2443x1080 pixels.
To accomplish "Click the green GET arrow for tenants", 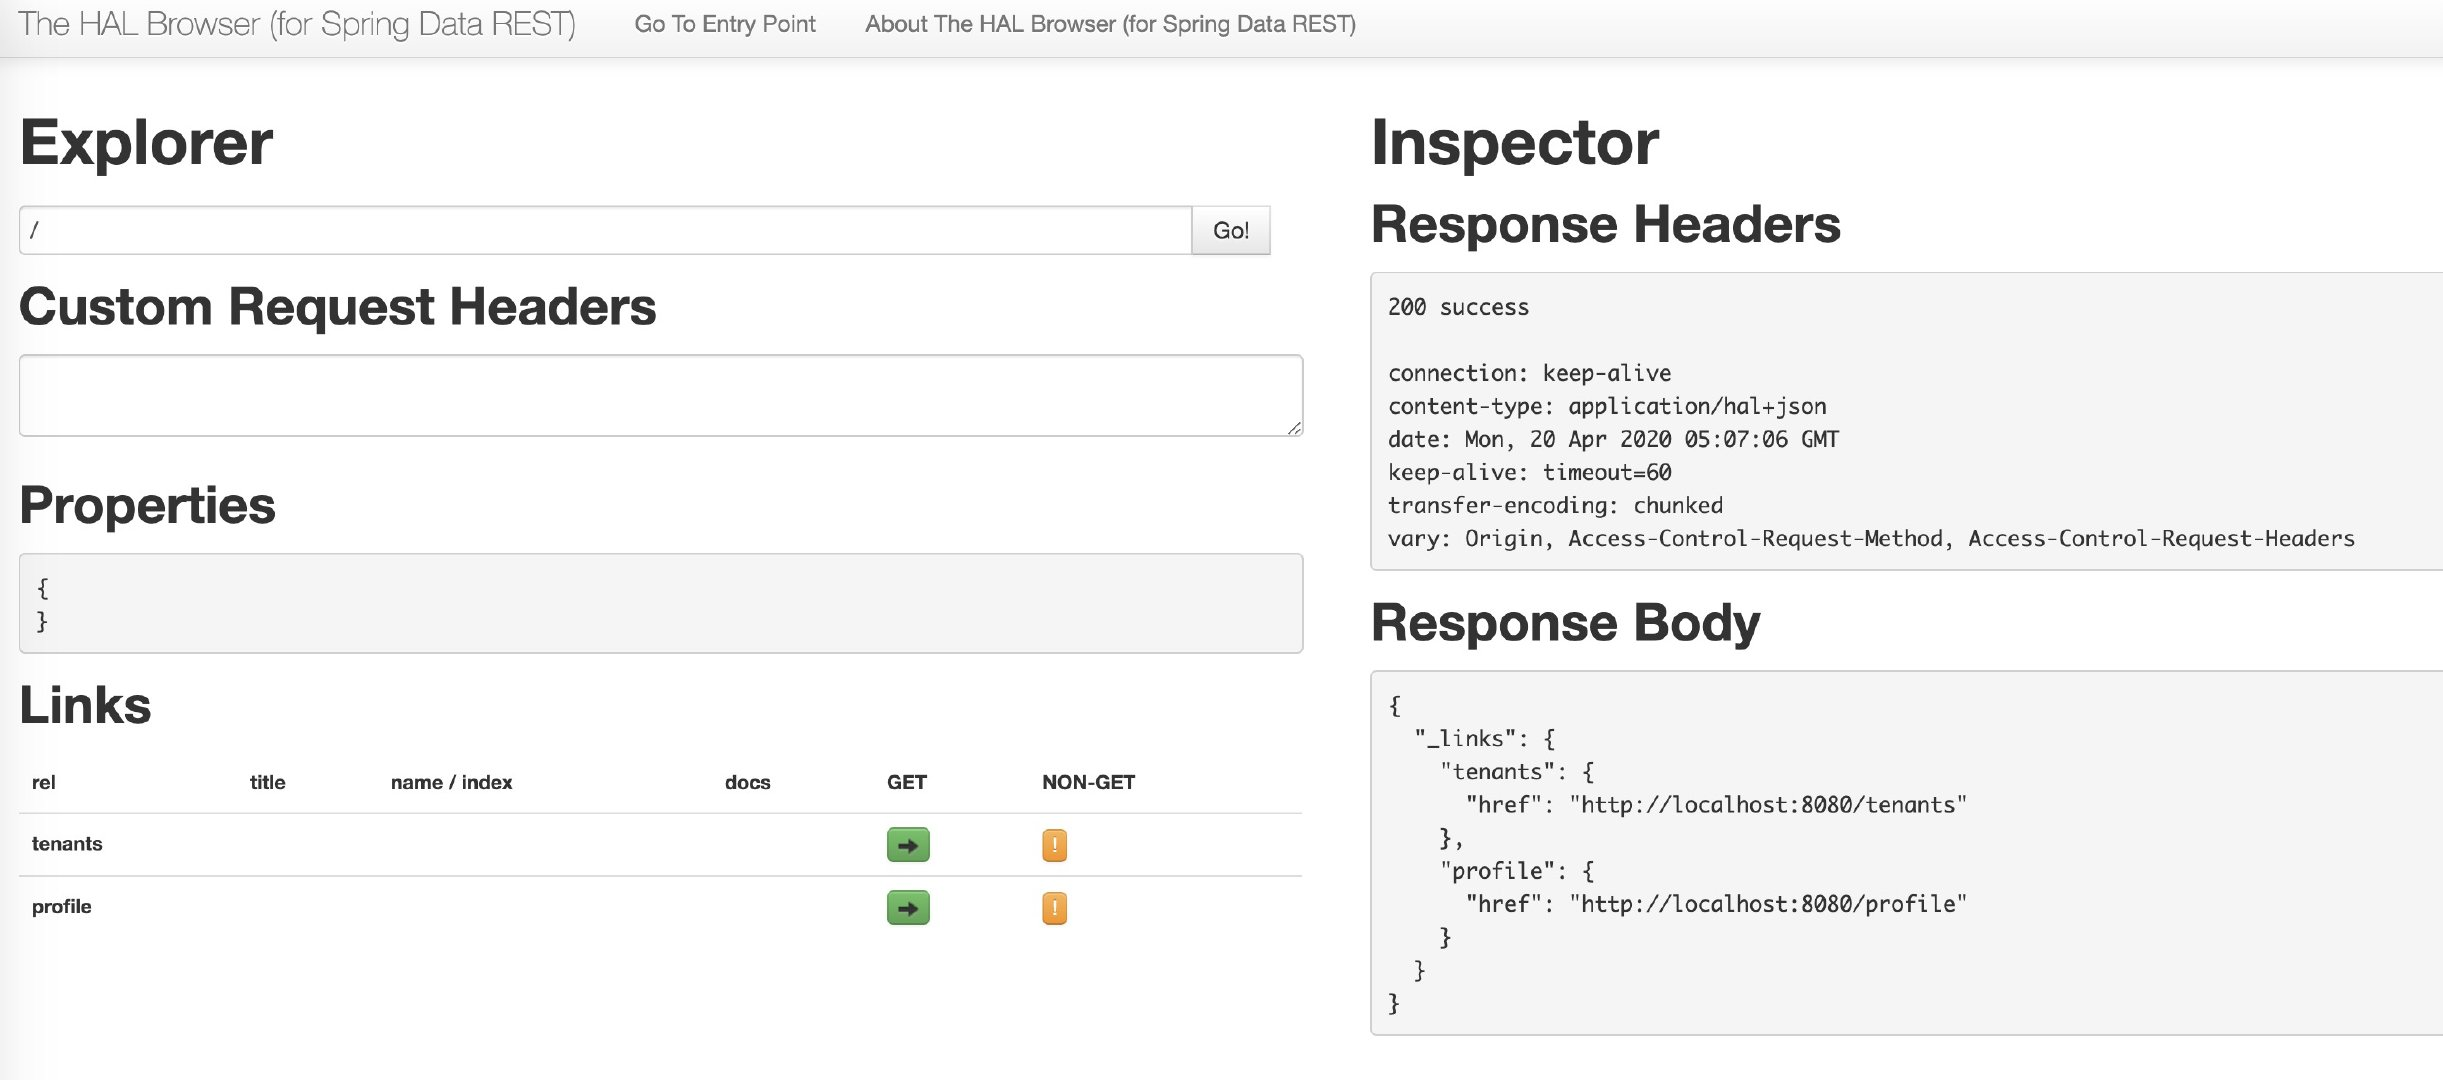I will click(907, 845).
